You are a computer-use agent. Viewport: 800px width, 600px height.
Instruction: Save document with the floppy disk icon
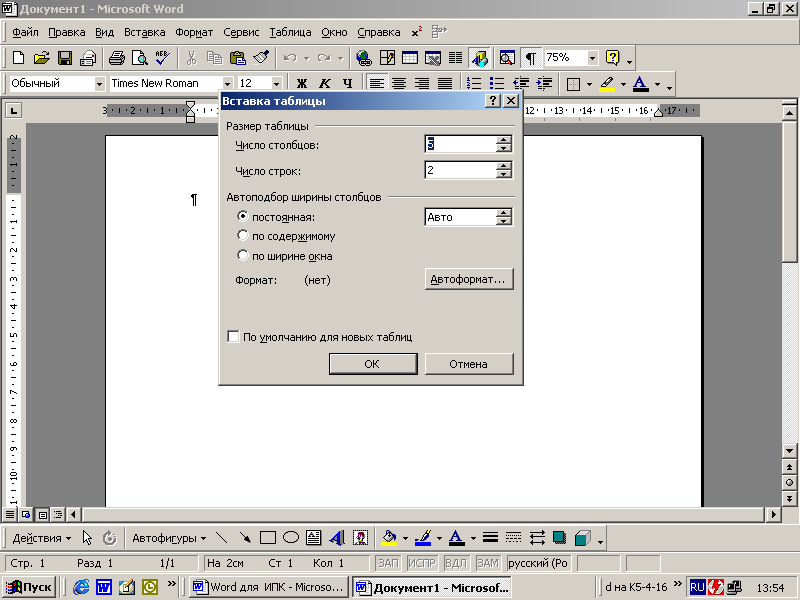click(x=65, y=58)
